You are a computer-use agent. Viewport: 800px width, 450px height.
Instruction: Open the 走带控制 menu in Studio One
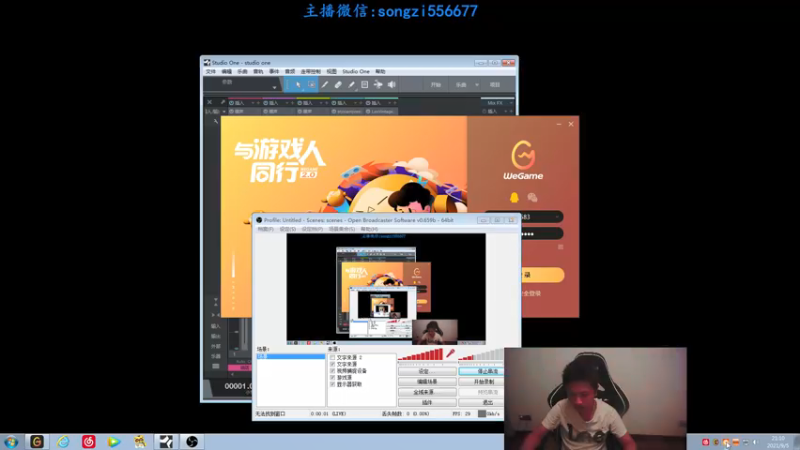[311, 72]
